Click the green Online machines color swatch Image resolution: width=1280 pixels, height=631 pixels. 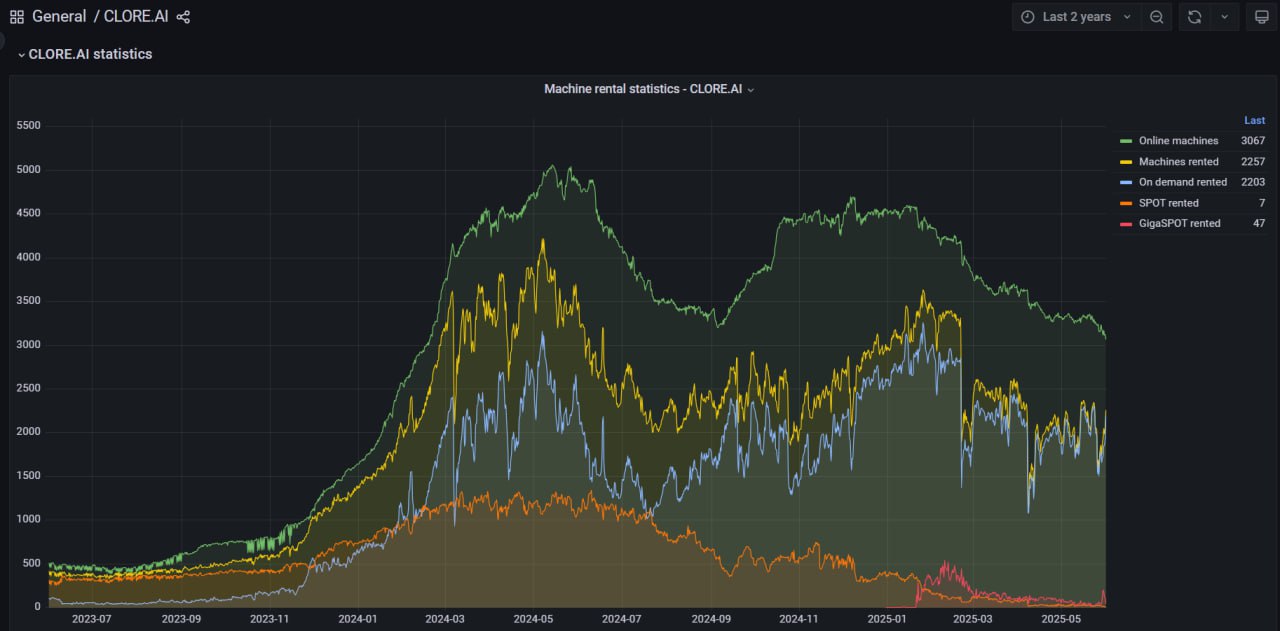click(1126, 141)
